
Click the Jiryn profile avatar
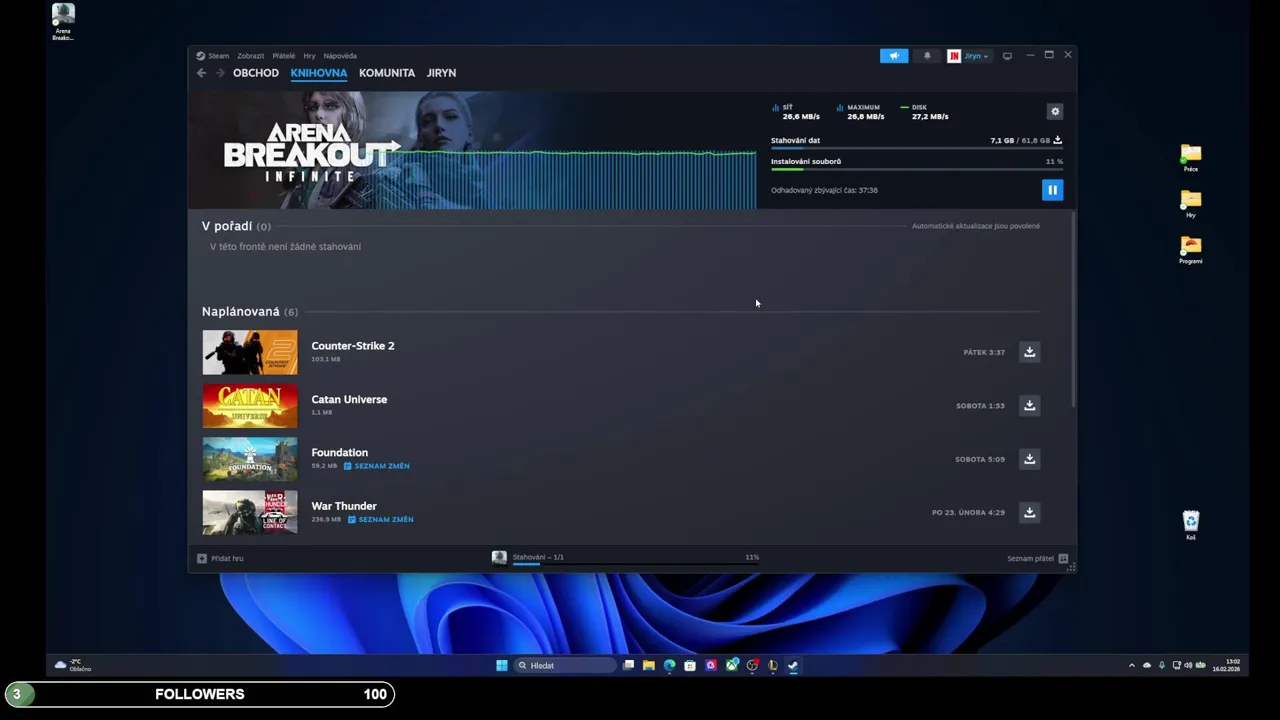pos(954,56)
